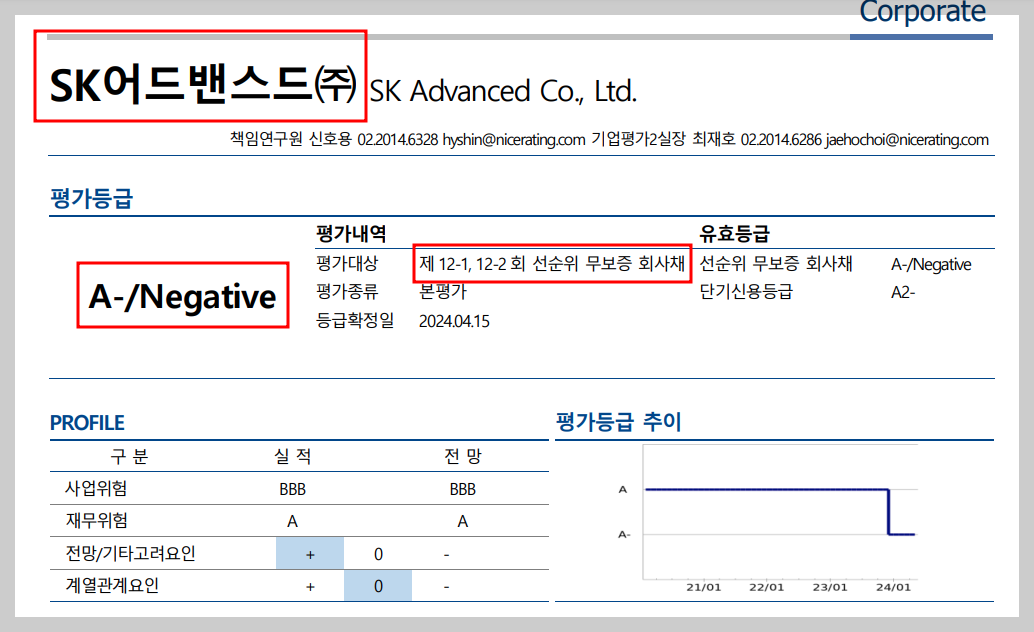Screen dimensions: 1034x632
Task: Click the - cell in 전망/기타고려요인 row
Action: pos(446,554)
